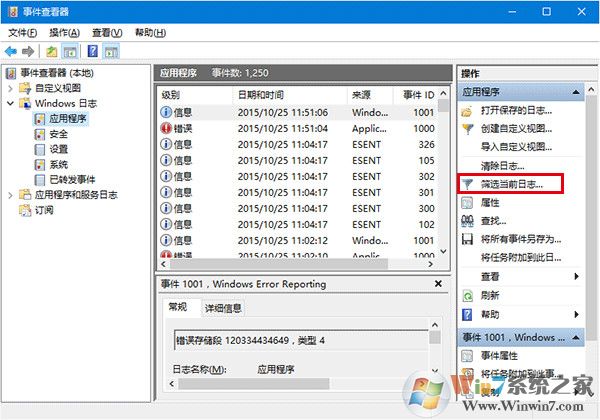
Task: Select 事件查看器 (本地) root node
Action: 57,73
